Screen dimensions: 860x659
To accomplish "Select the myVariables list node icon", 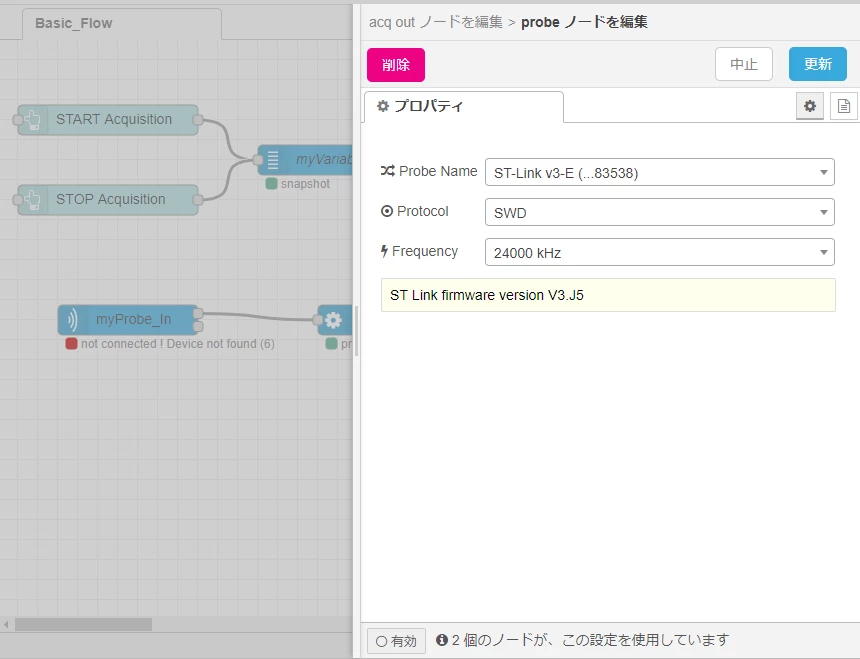I will (273, 160).
